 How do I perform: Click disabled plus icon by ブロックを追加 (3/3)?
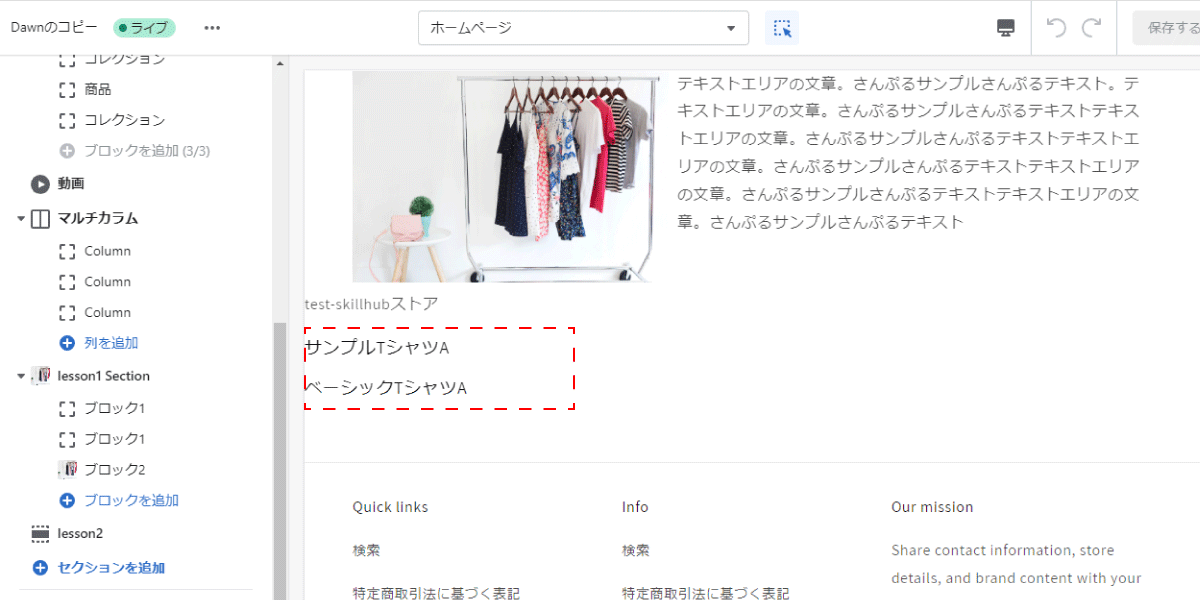67,151
